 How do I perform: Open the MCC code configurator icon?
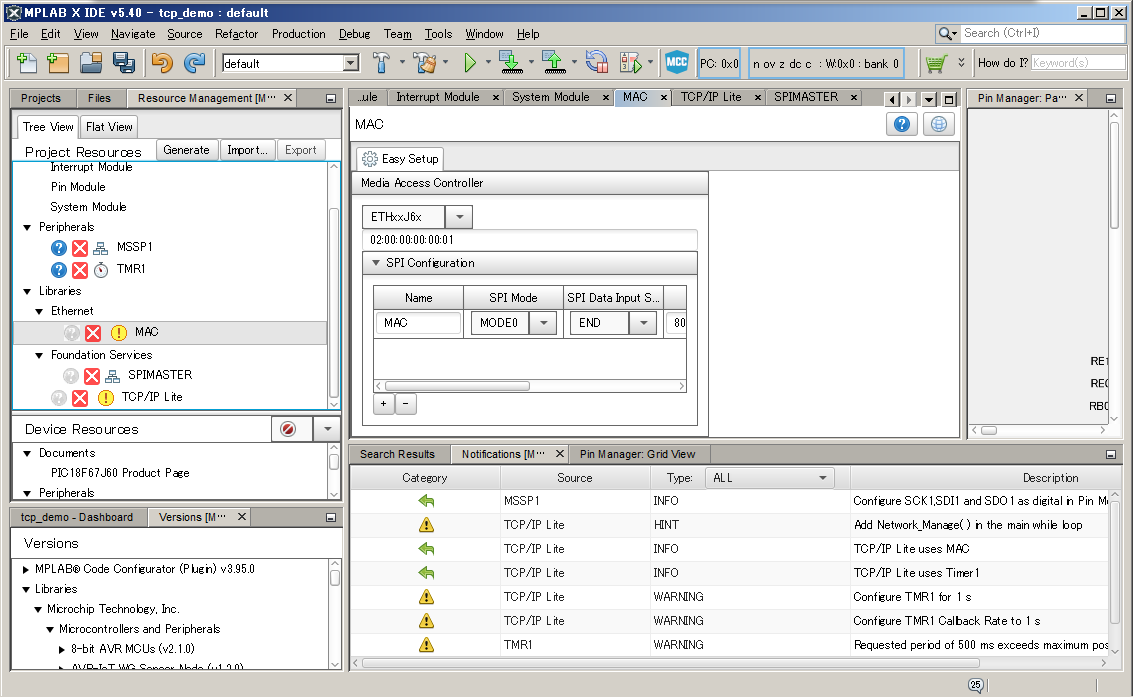(676, 63)
